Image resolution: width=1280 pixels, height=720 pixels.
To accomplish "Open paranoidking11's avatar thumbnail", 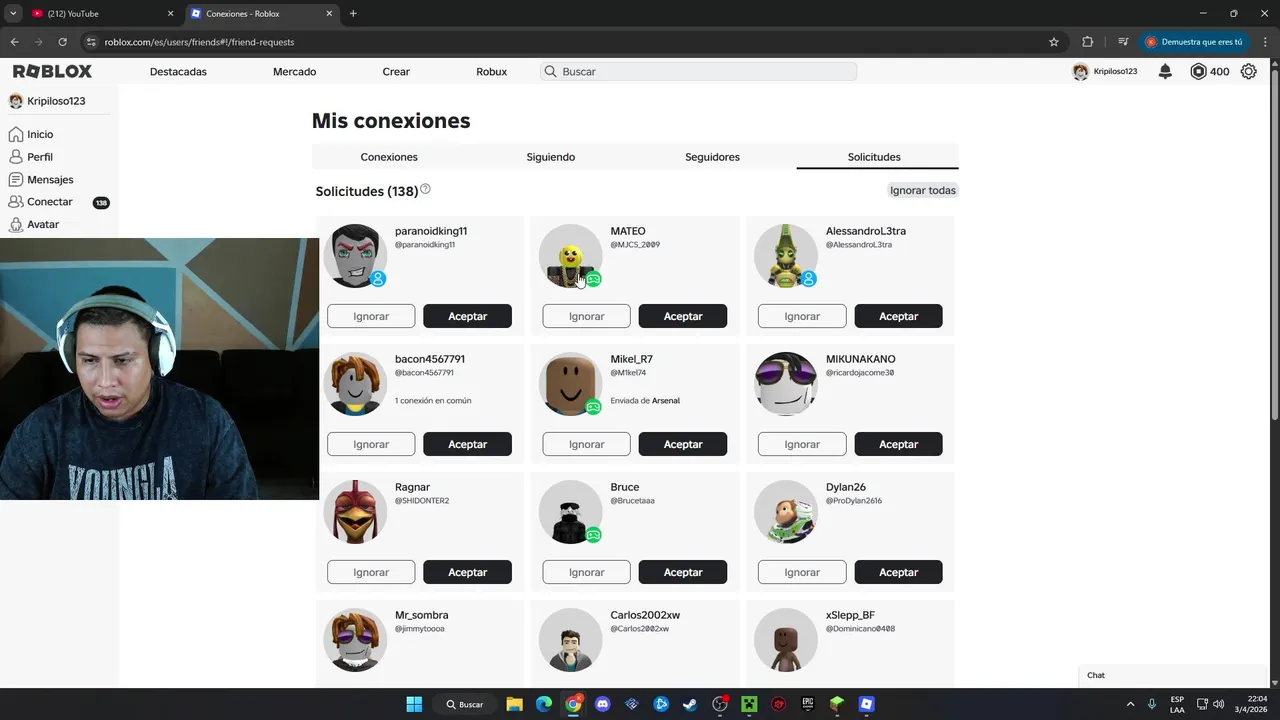I will click(355, 256).
